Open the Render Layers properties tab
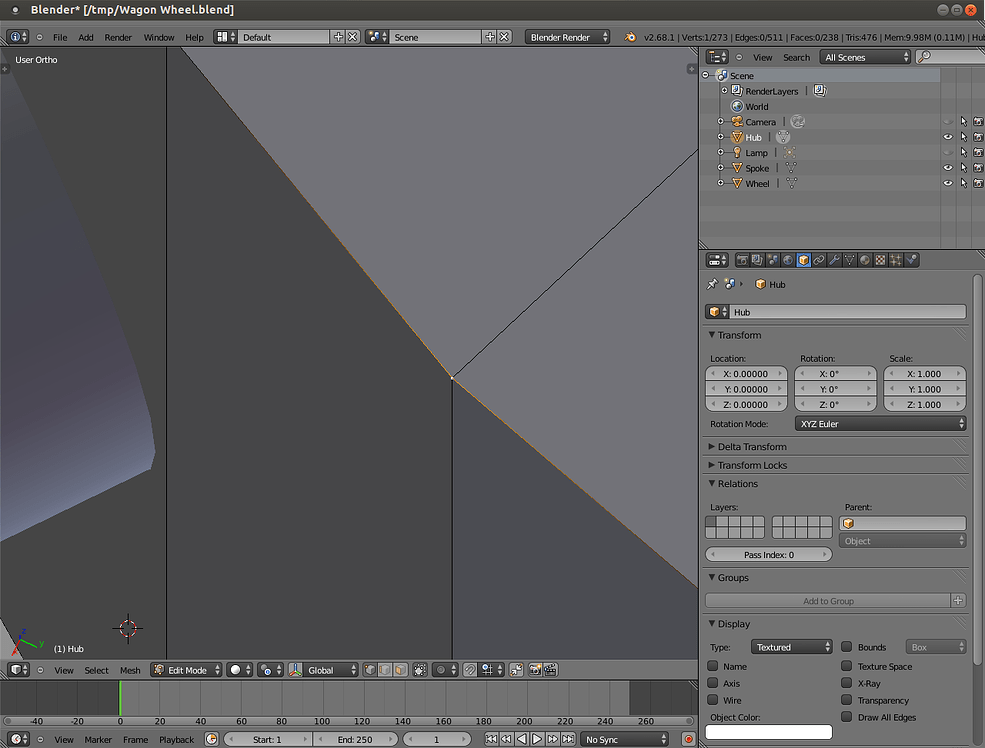 coord(758,260)
